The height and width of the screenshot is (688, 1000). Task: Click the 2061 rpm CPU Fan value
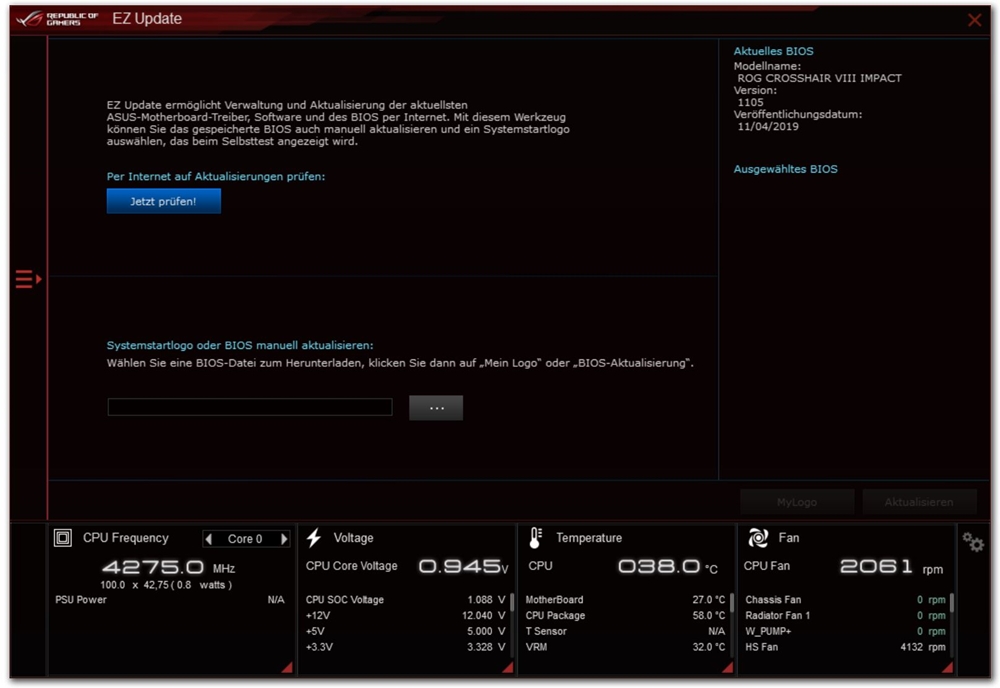(x=891, y=566)
